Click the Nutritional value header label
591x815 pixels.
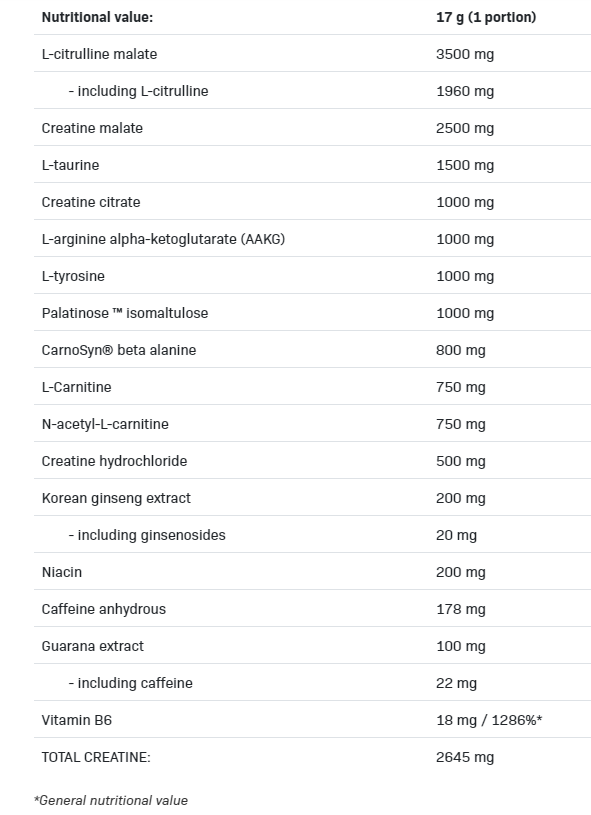(97, 17)
